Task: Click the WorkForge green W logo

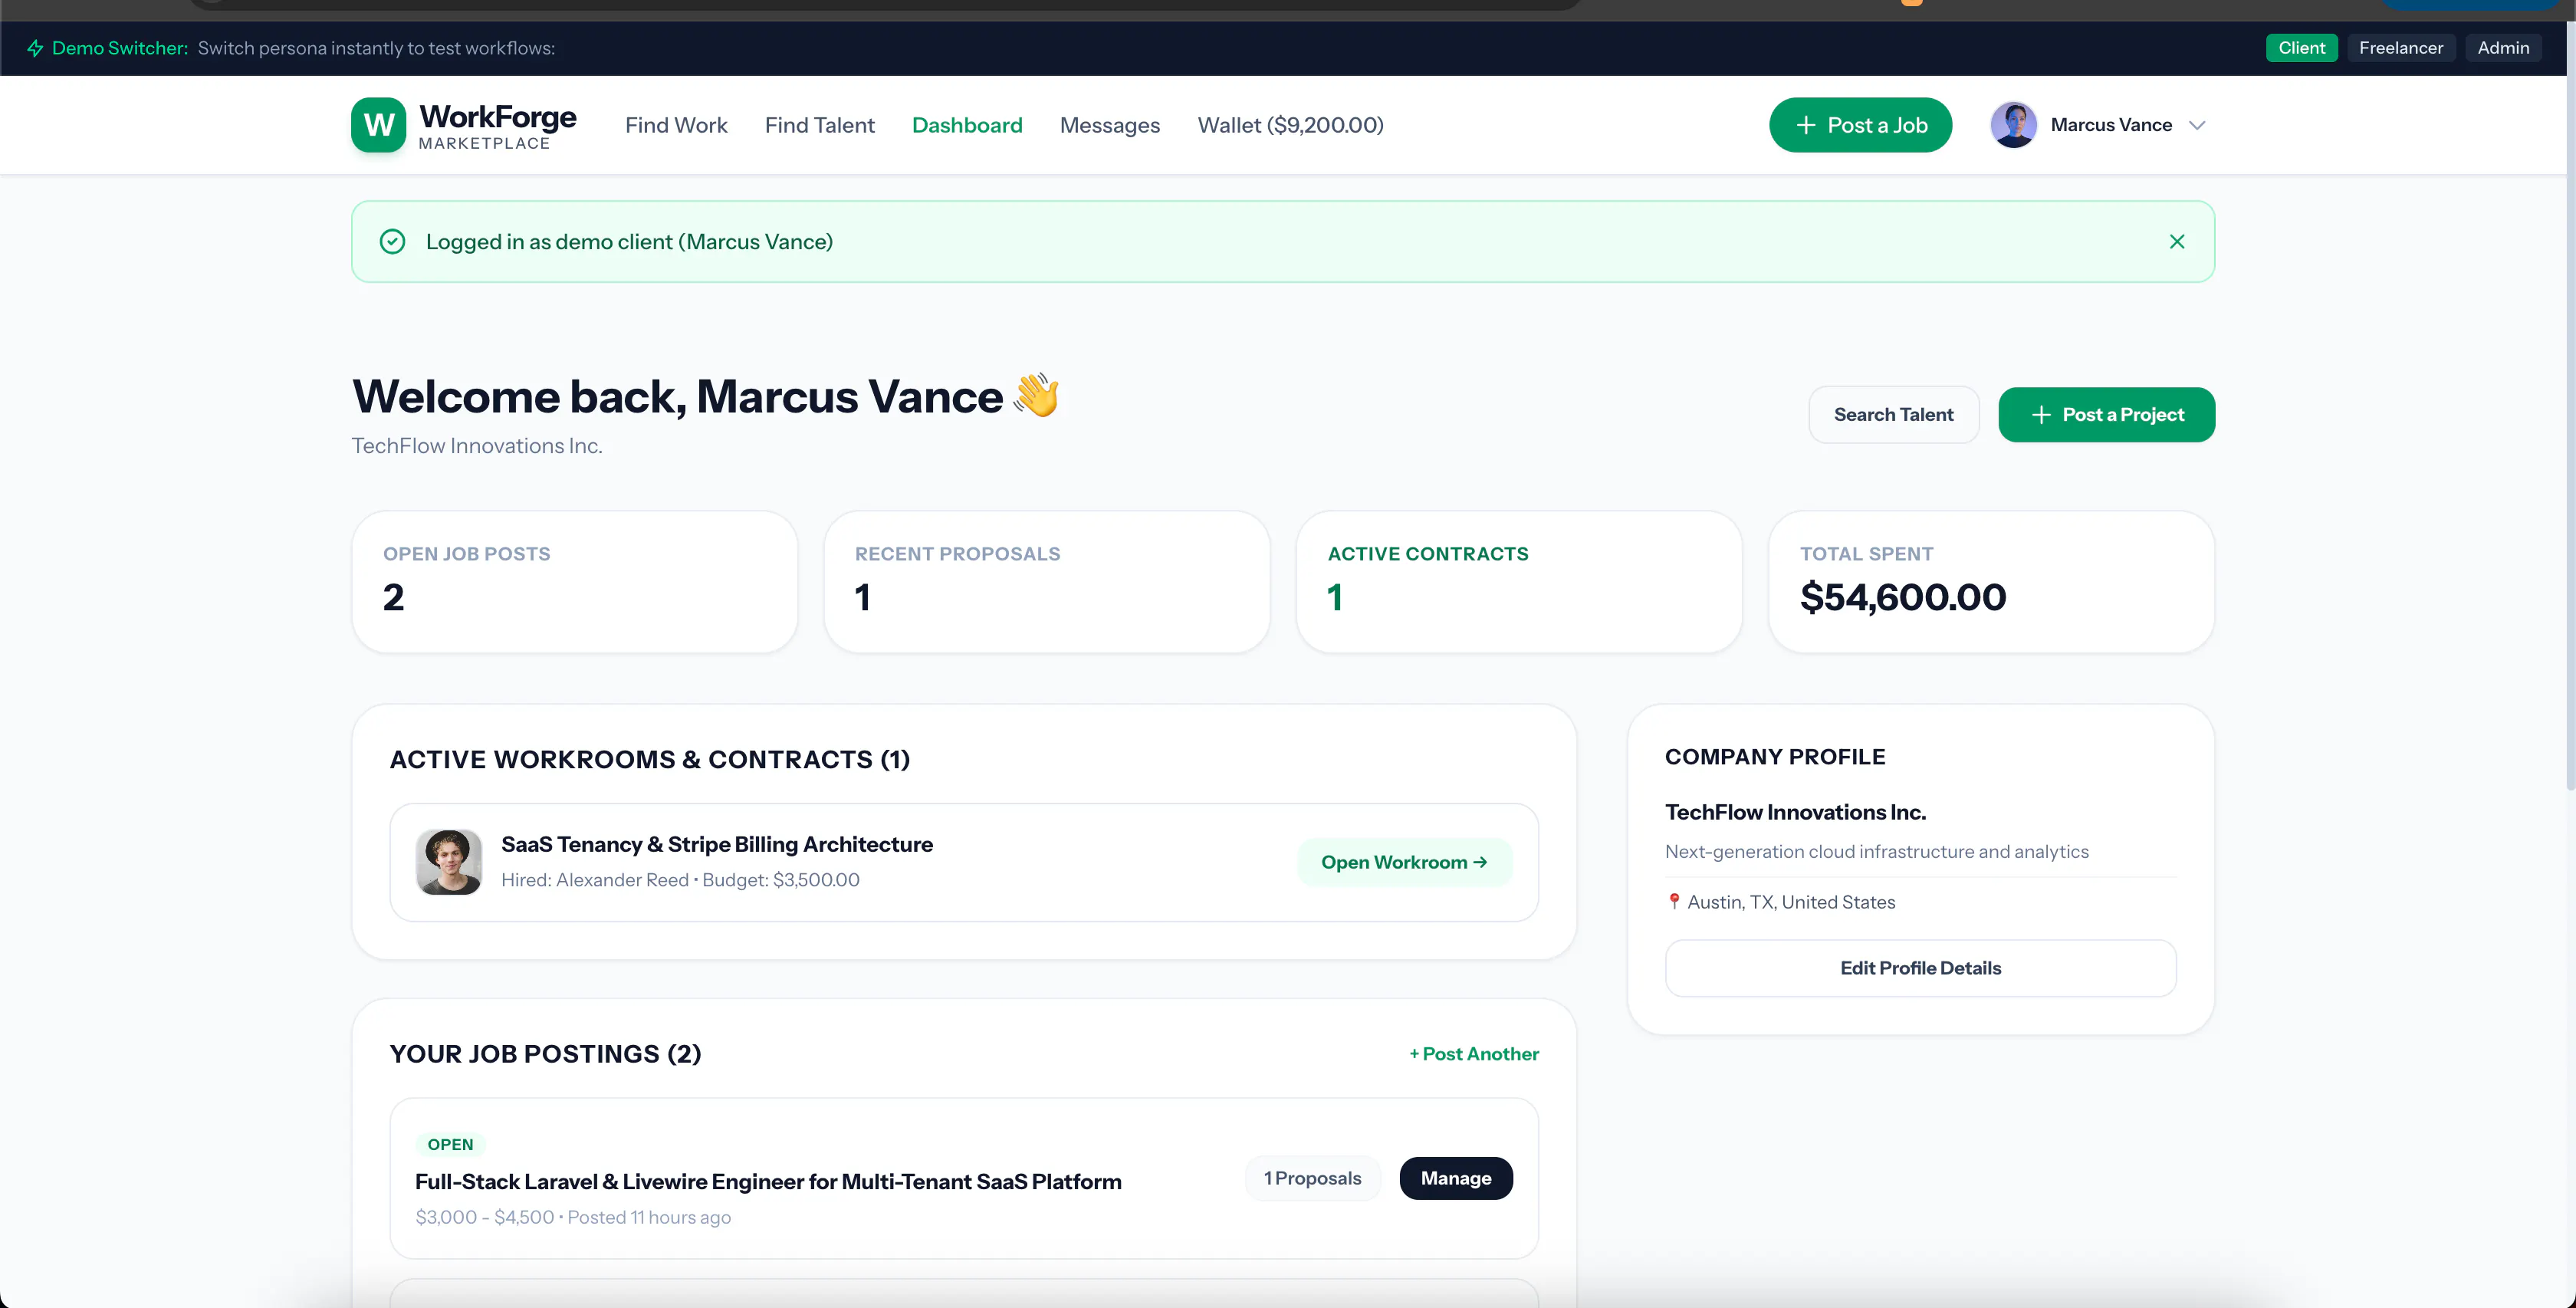Action: [x=378, y=125]
